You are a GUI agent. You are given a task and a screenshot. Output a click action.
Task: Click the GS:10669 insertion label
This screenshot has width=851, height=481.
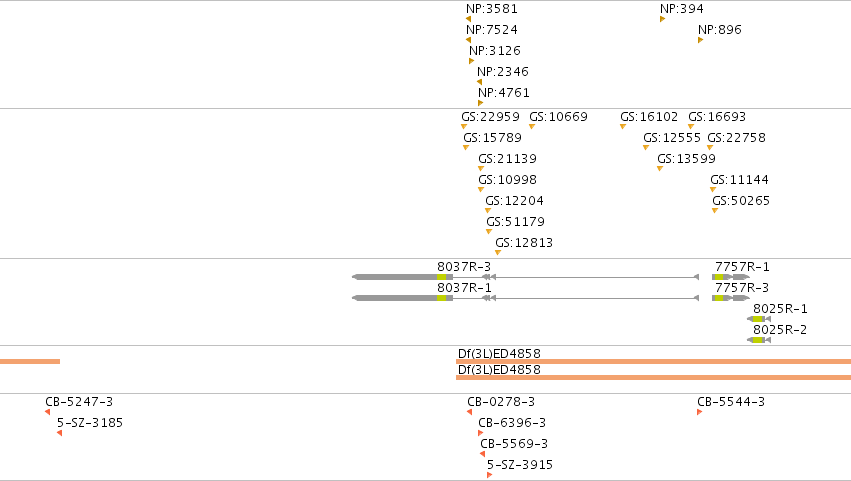558,117
